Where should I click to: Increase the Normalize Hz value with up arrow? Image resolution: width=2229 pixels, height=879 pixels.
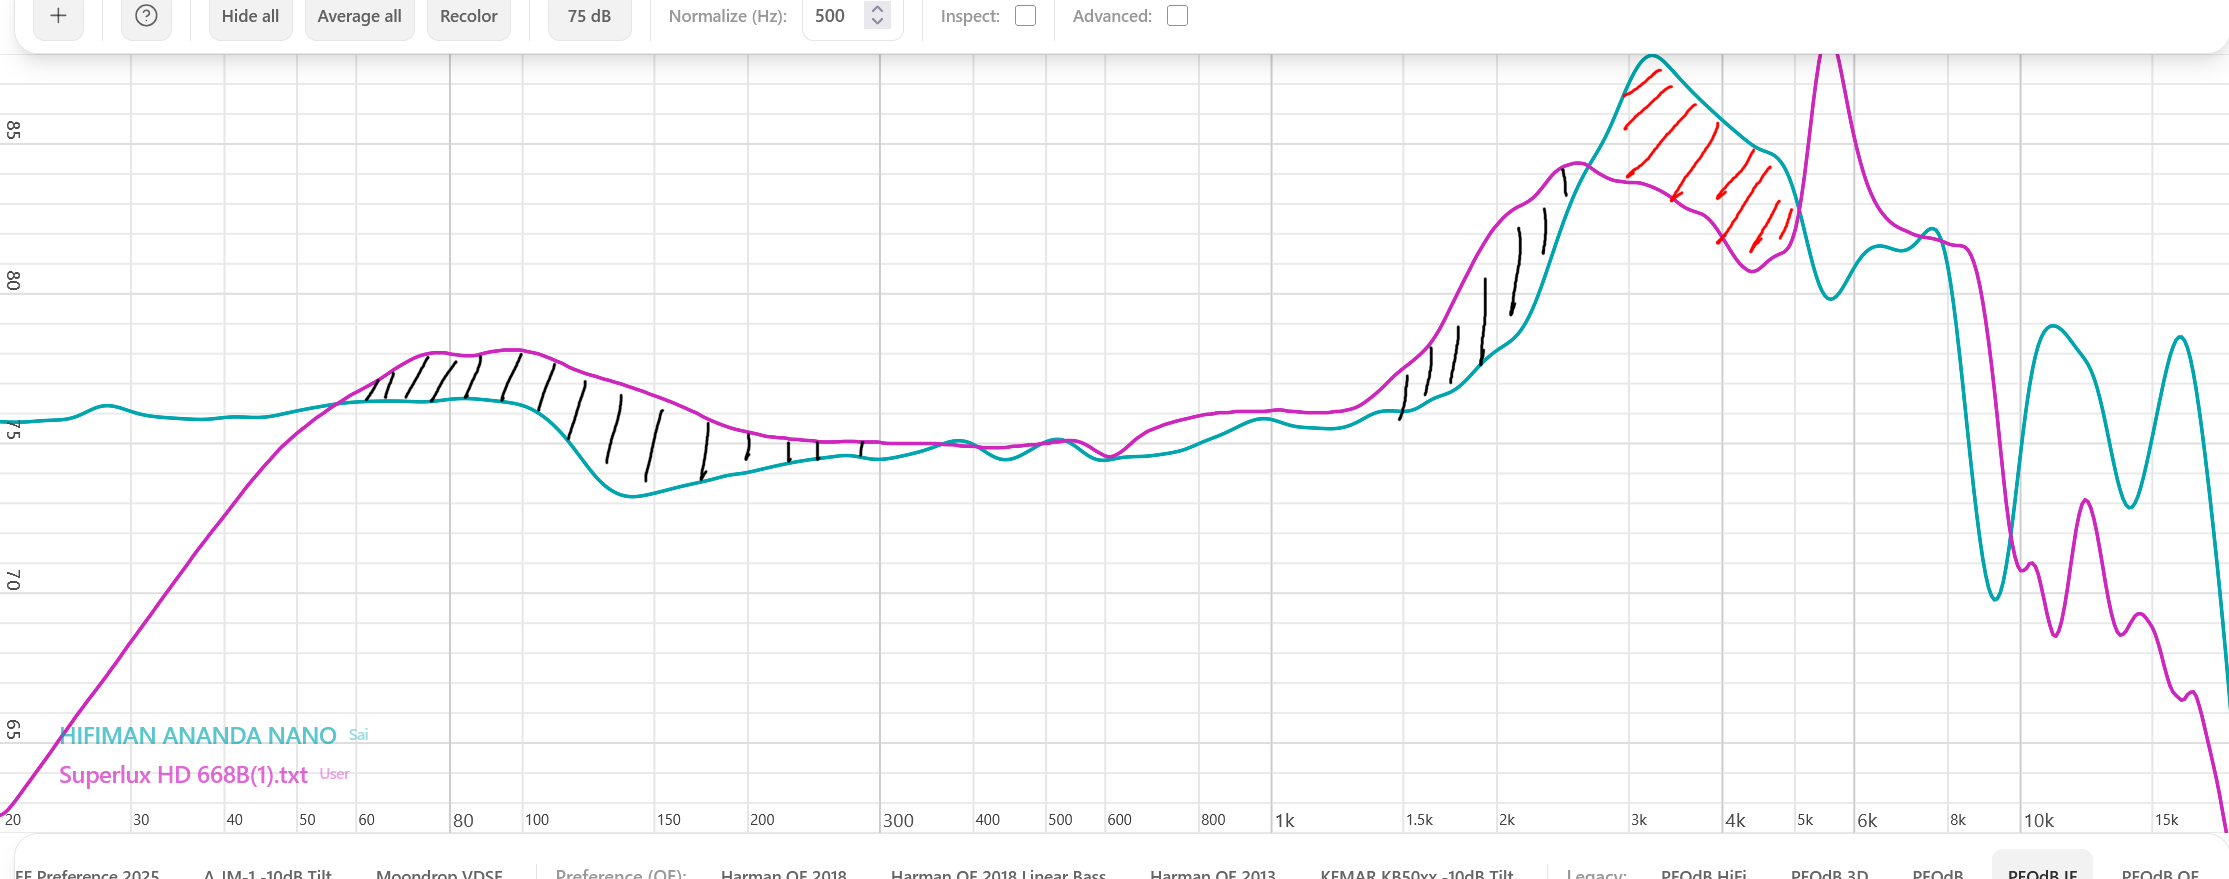point(877,9)
